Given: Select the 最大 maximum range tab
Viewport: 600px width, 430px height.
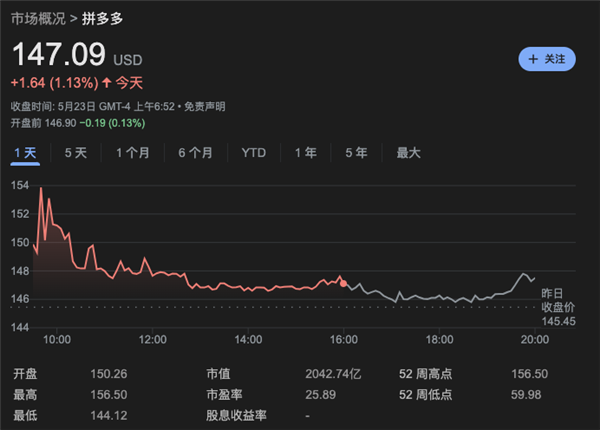Looking at the screenshot, I should [408, 153].
